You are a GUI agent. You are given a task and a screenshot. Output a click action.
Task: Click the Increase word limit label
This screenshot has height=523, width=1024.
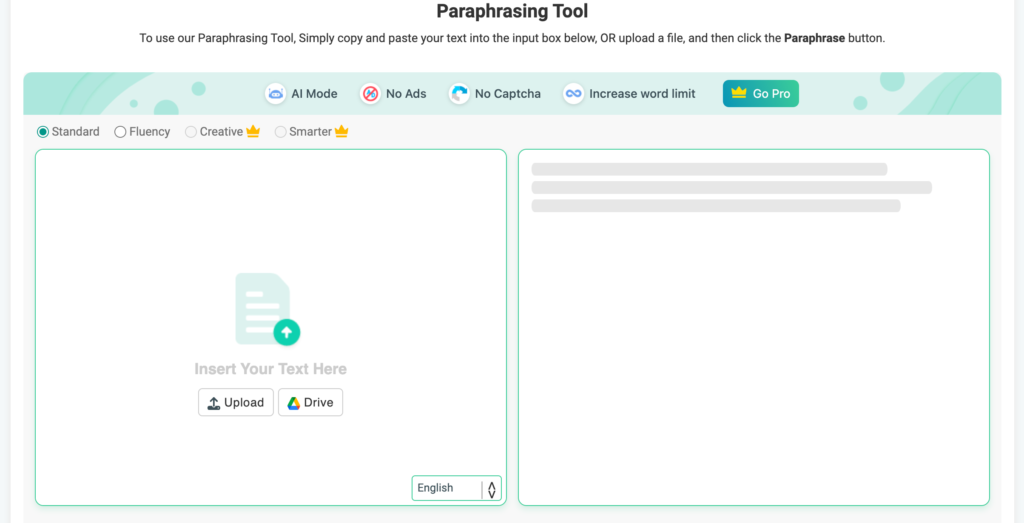642,94
